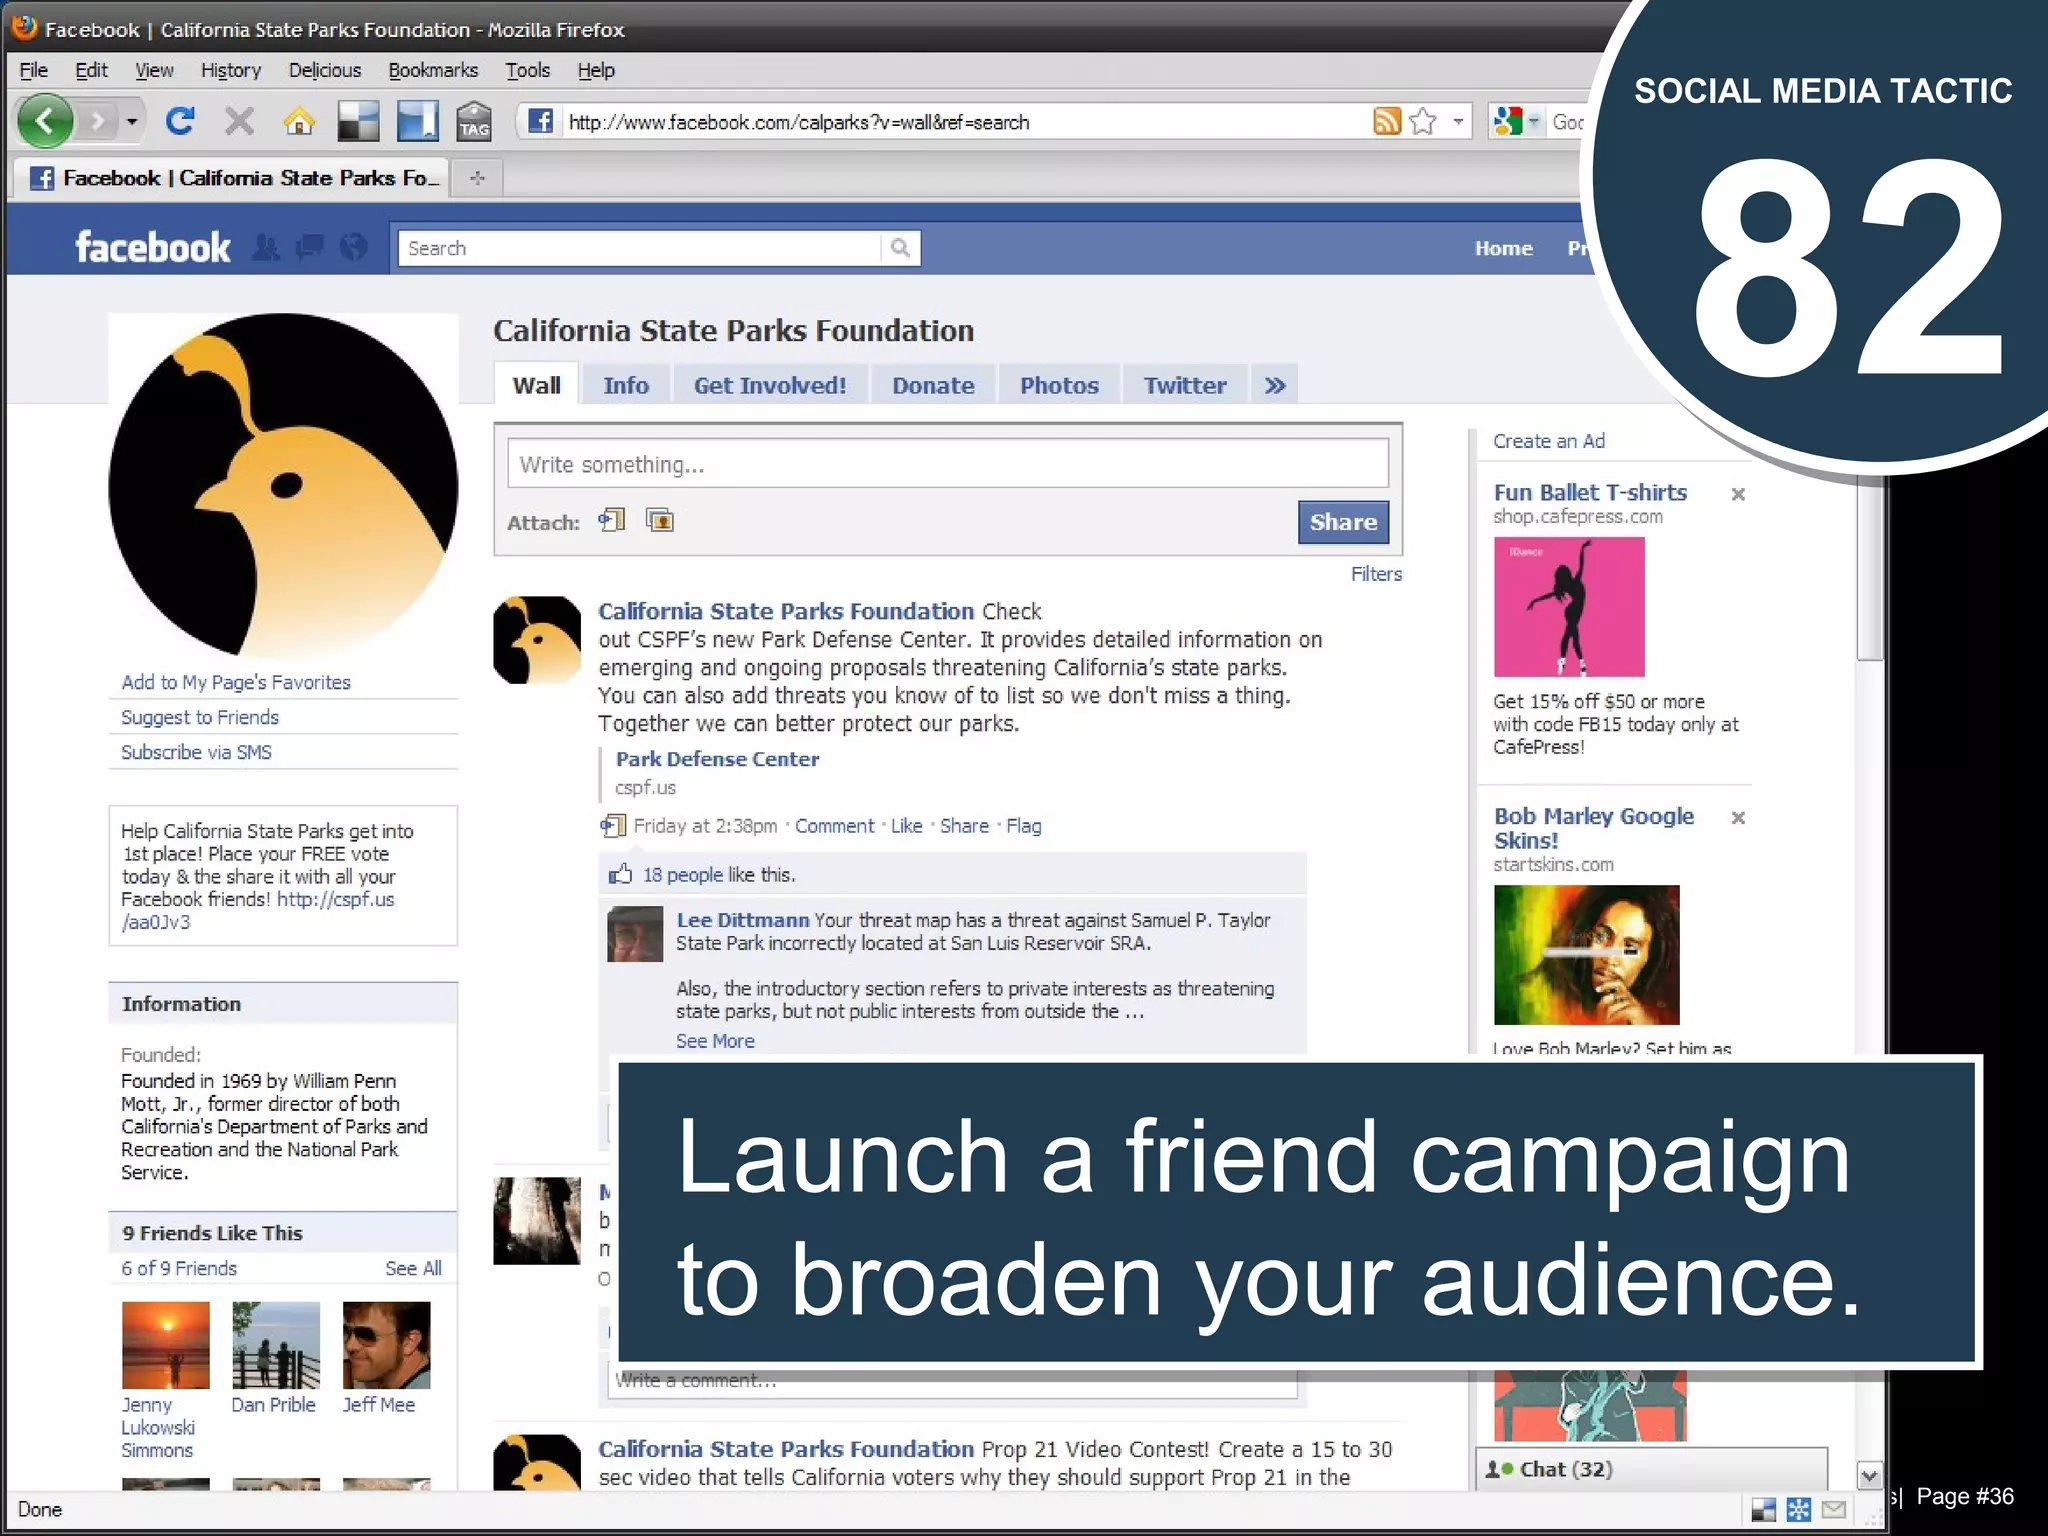This screenshot has height=1536, width=2048.
Task: Open the Bookmarks menu
Action: tap(433, 70)
